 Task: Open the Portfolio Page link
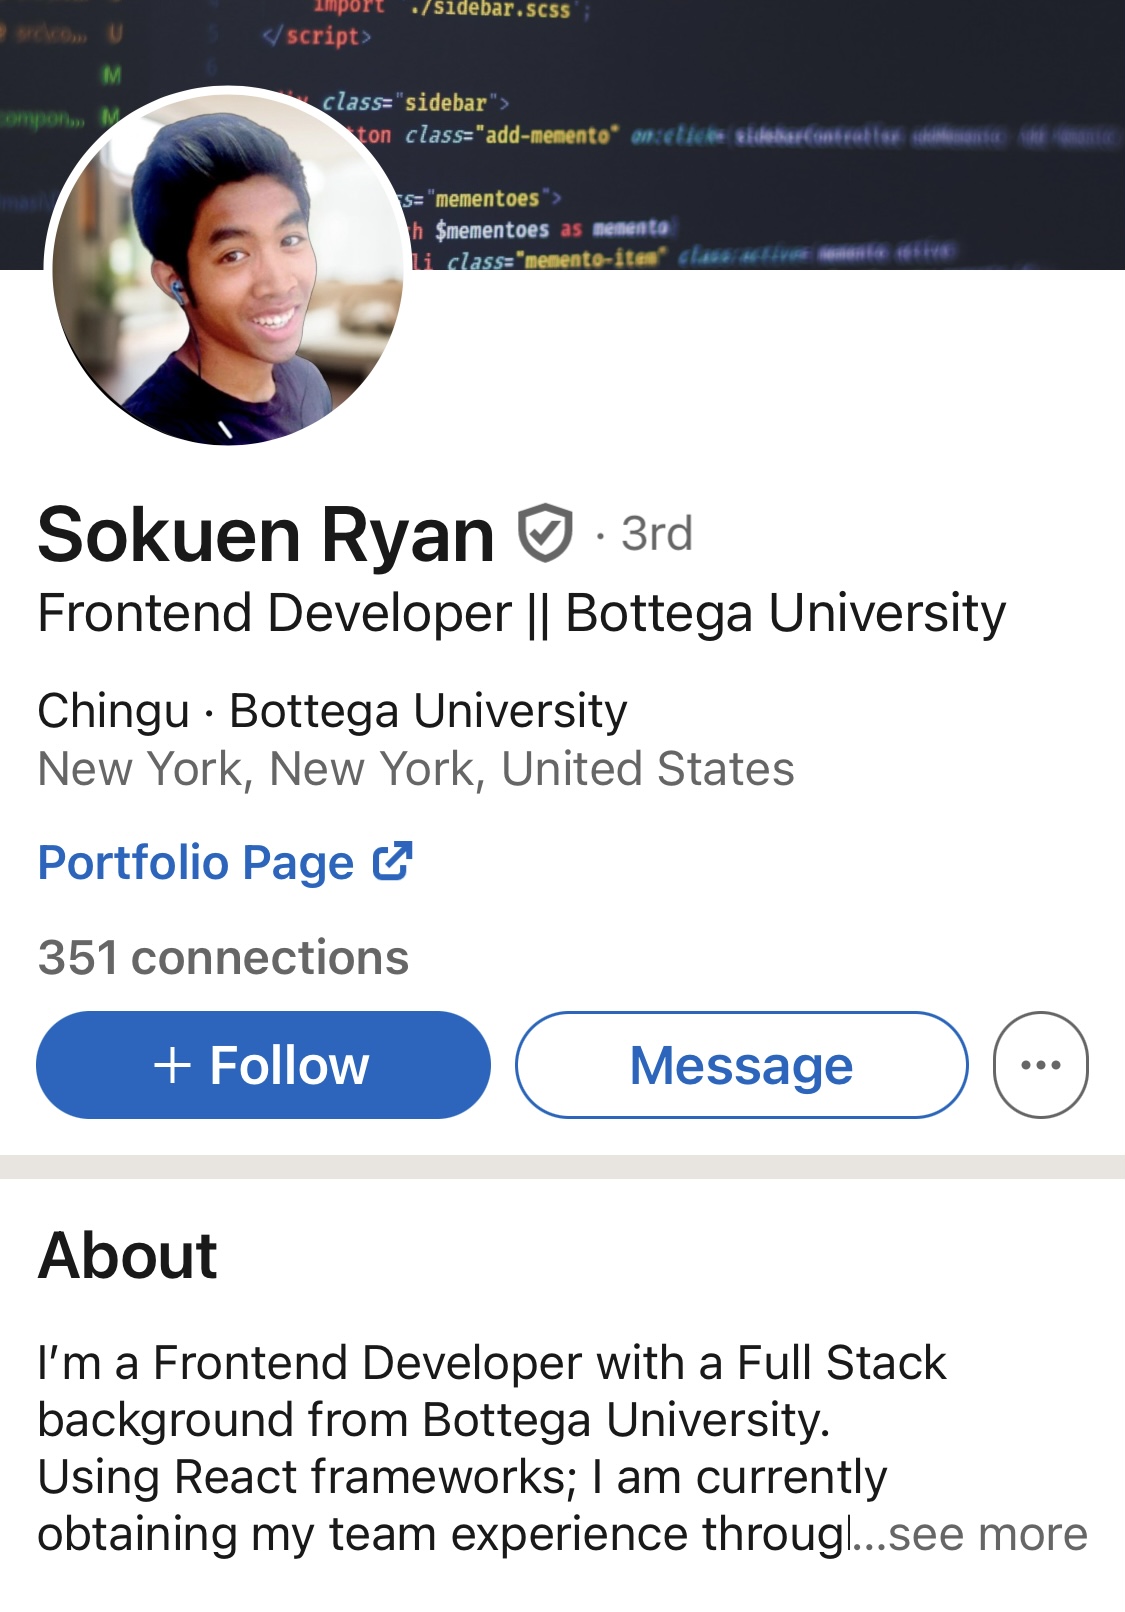pyautogui.click(x=196, y=862)
